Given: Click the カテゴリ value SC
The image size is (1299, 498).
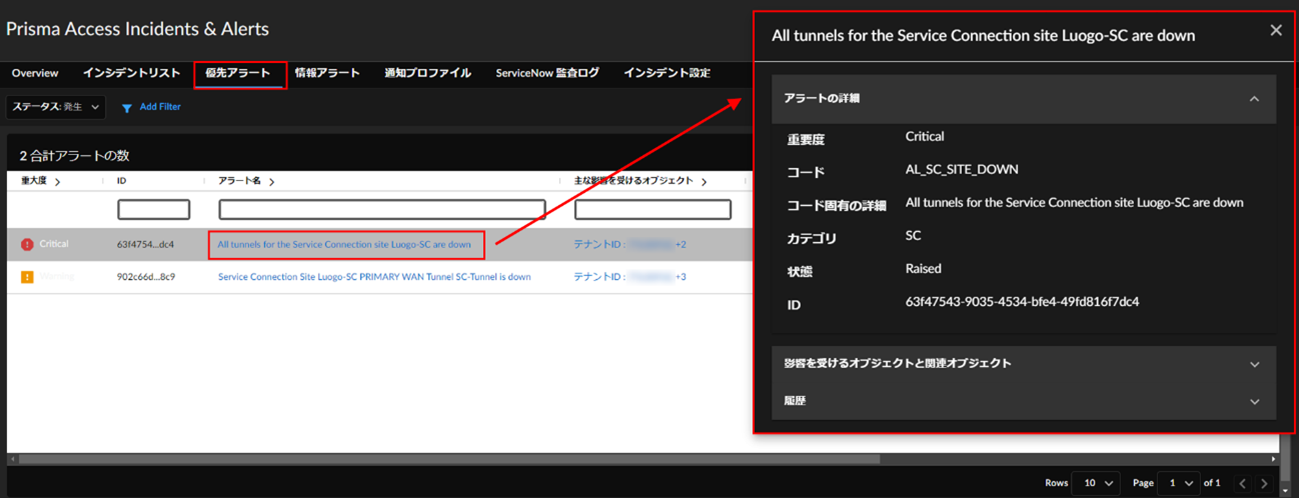Looking at the screenshot, I should pos(913,235).
